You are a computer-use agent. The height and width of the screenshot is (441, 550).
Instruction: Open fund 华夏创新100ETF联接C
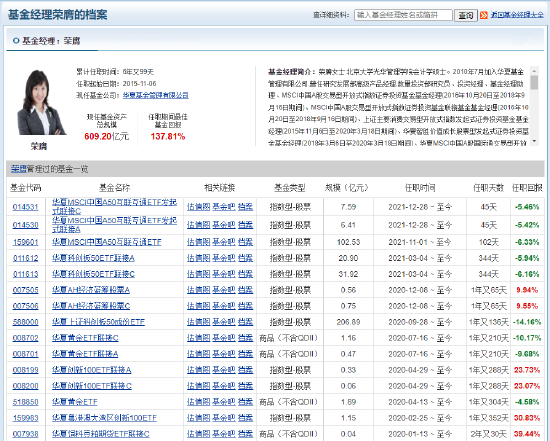tap(92, 386)
